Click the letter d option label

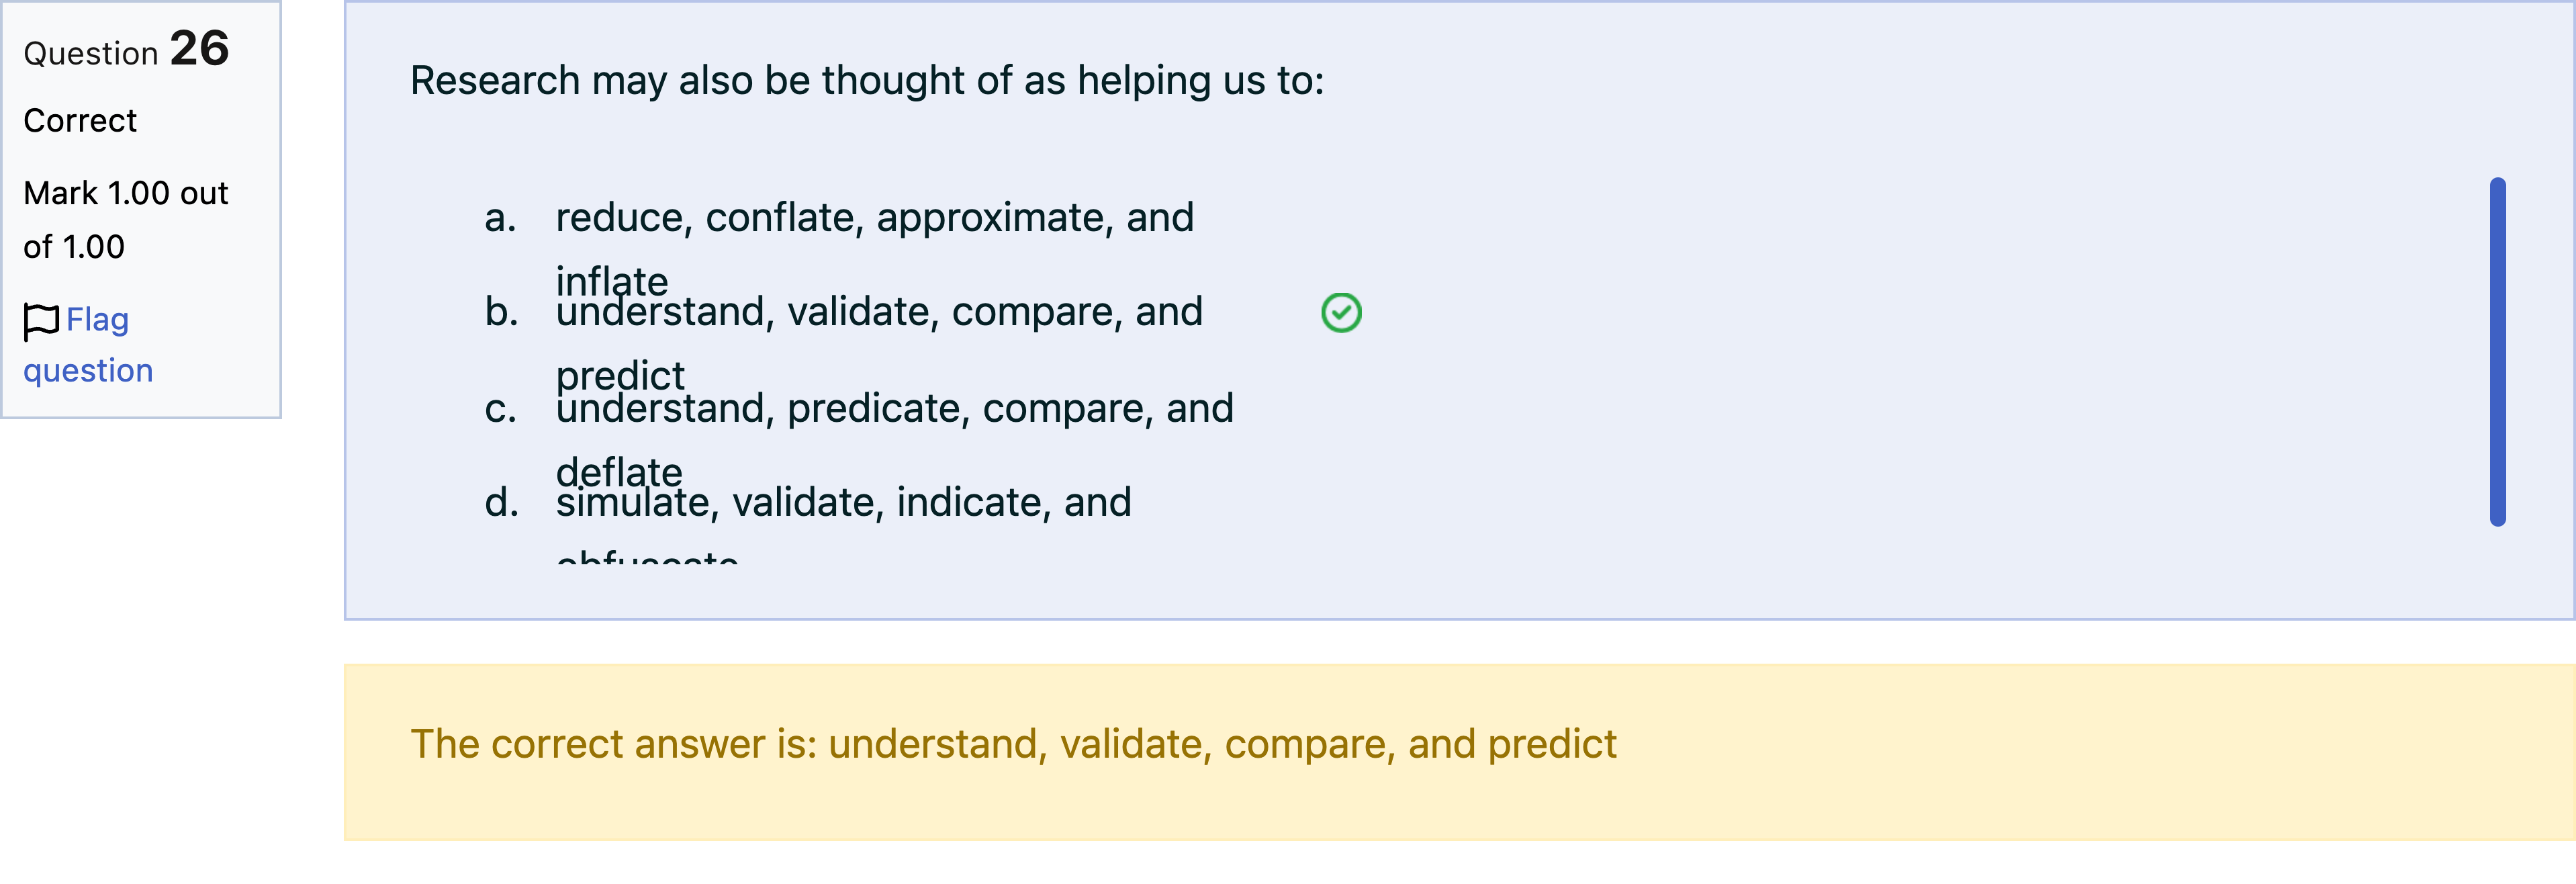501,502
